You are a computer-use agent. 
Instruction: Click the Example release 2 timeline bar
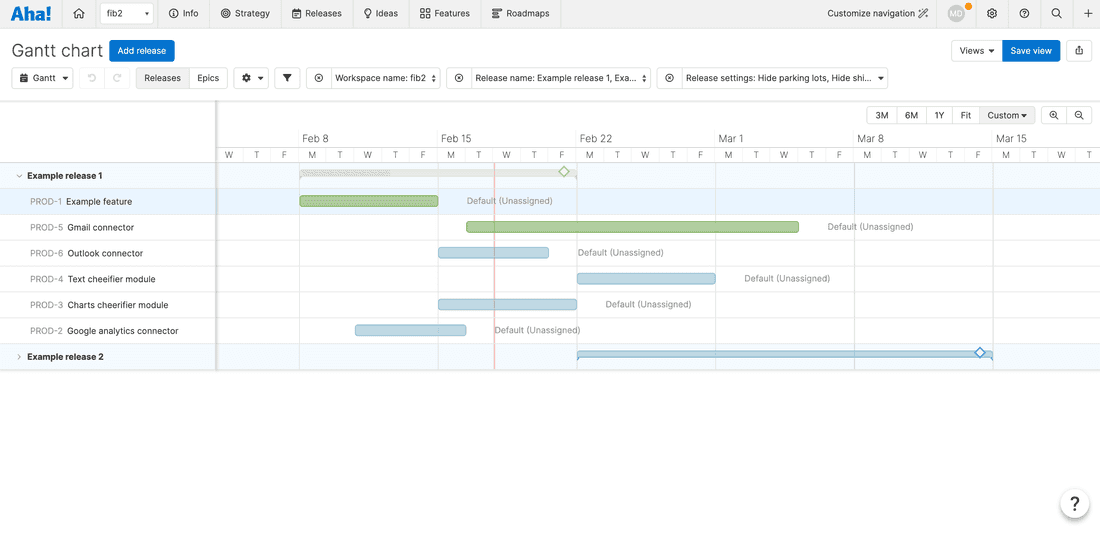click(784, 355)
